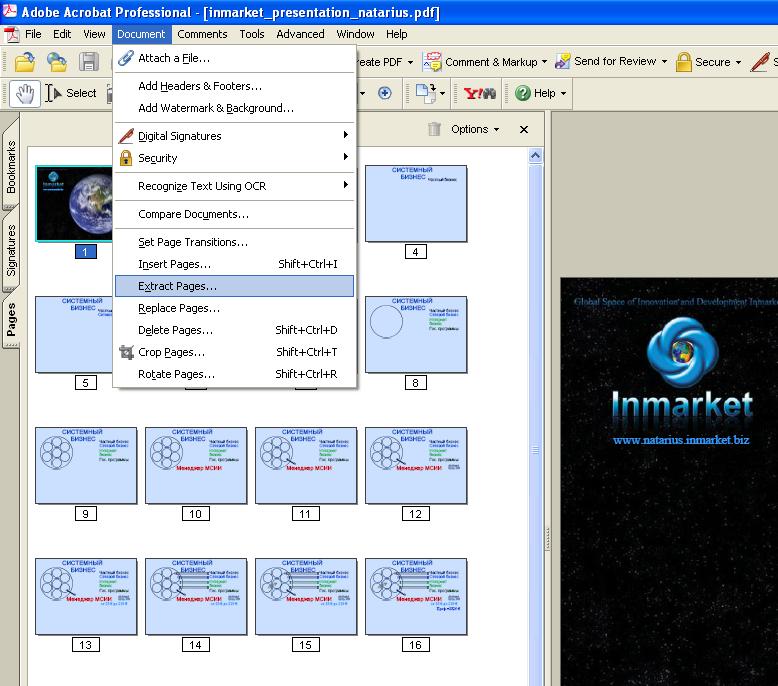Open the Help menu in menu bar
Viewport: 778px width, 686px height.
click(397, 34)
